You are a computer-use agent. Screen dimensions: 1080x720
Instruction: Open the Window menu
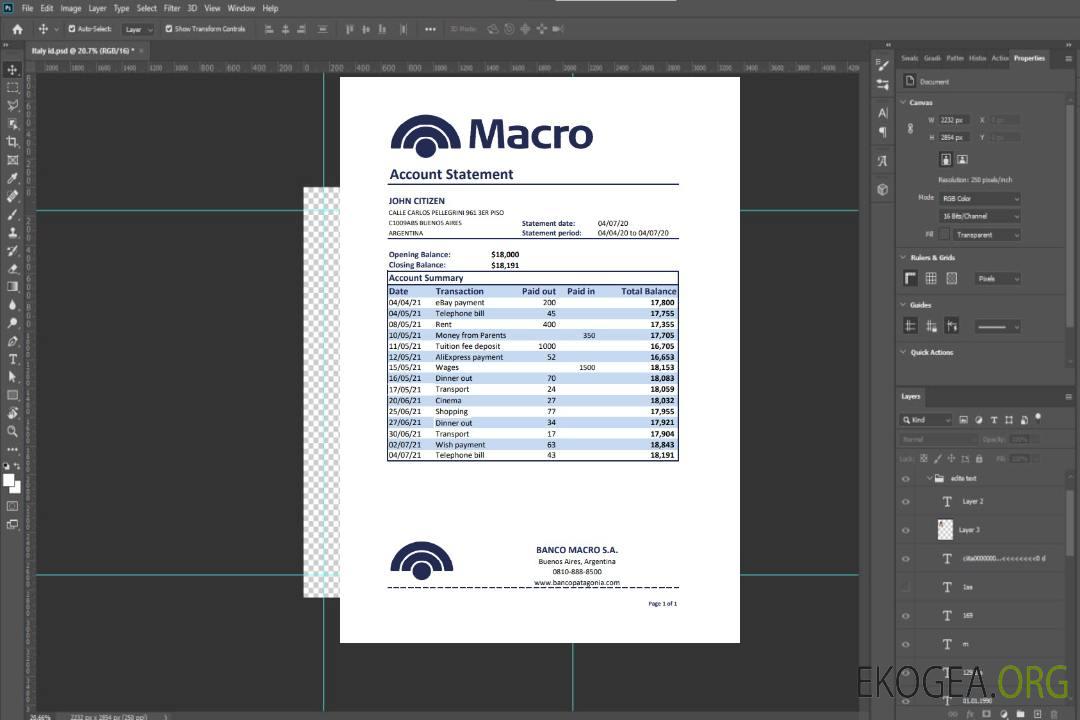tap(241, 8)
